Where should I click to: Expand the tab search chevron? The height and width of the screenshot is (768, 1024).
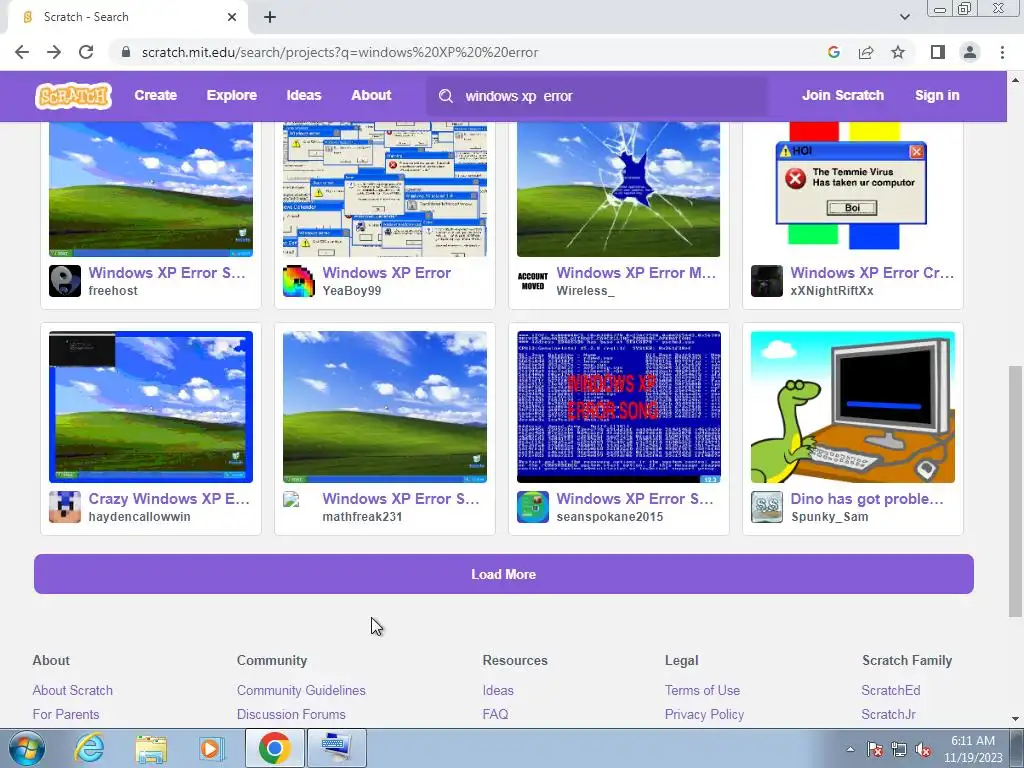coord(904,17)
